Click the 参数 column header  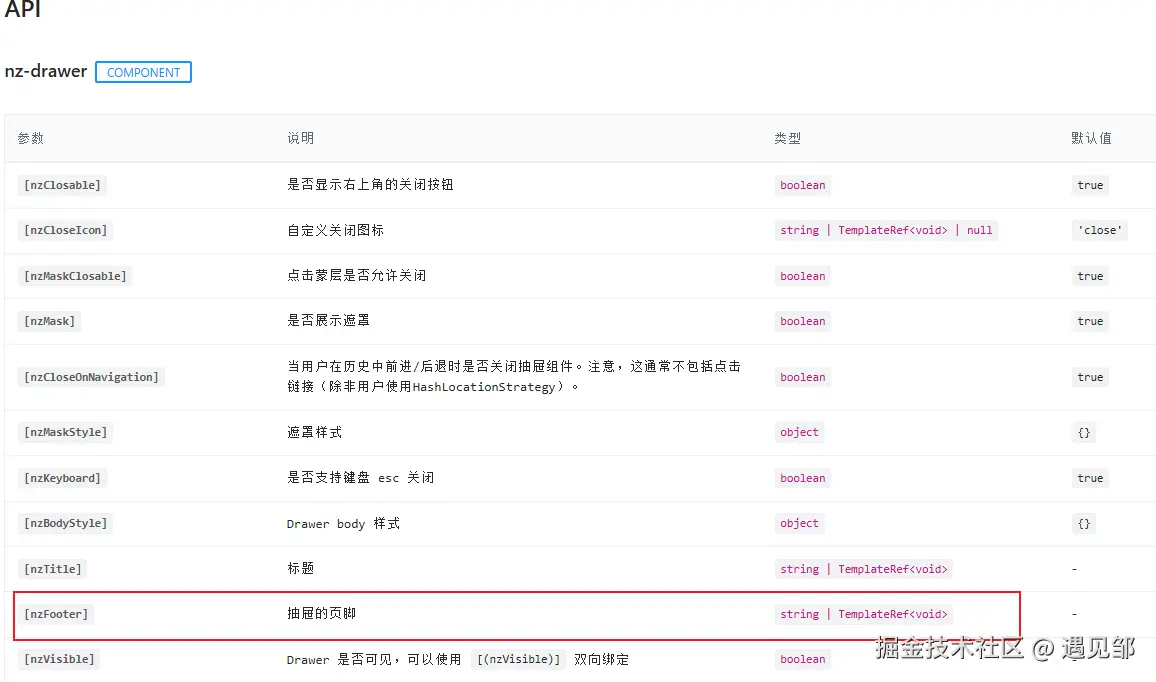tap(31, 138)
